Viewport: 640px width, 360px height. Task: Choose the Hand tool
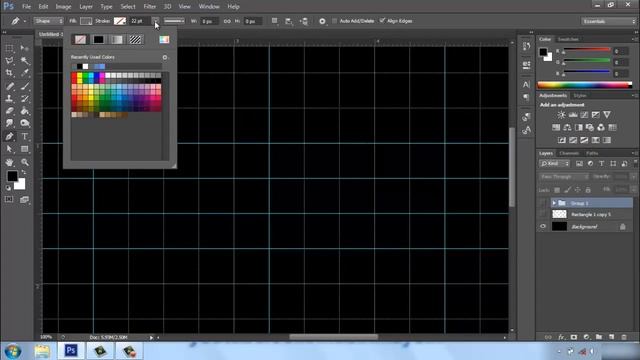tap(9, 162)
